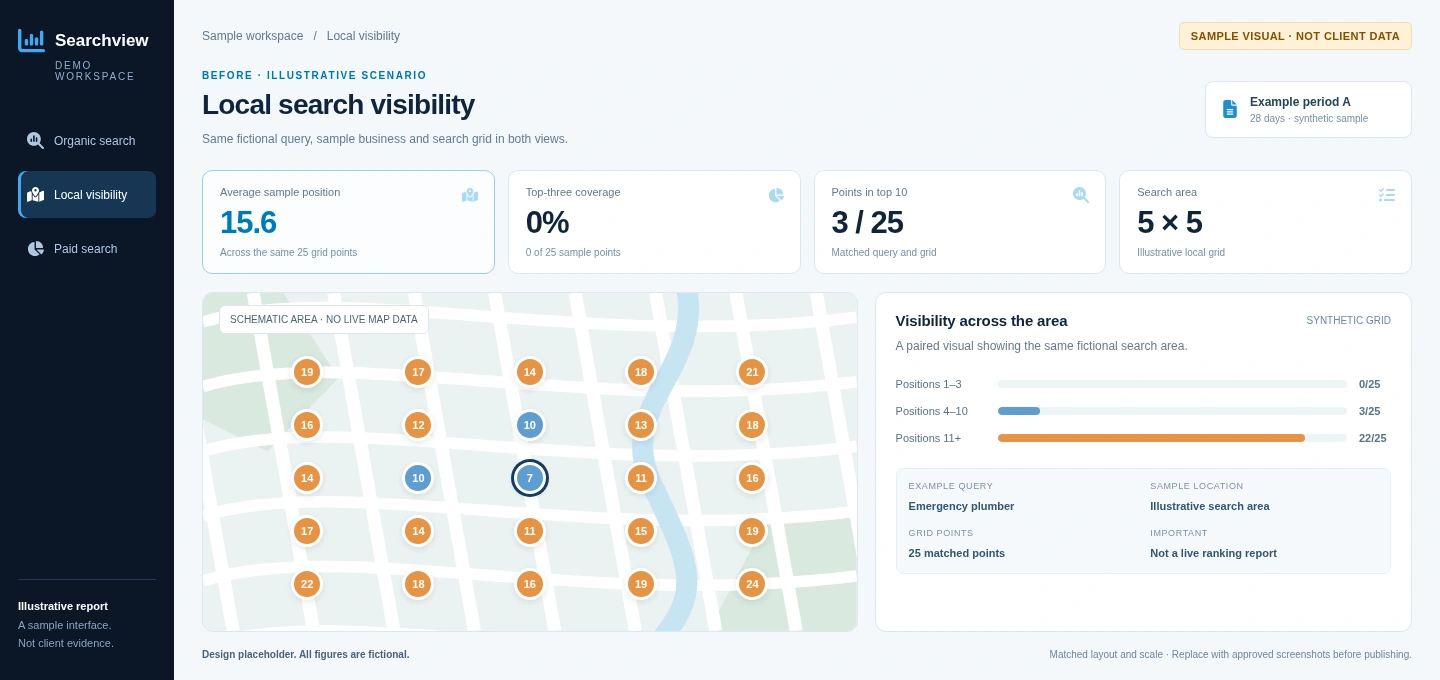This screenshot has height=680, width=1440.
Task: Select the map pin numbered 13
Action: coord(641,425)
